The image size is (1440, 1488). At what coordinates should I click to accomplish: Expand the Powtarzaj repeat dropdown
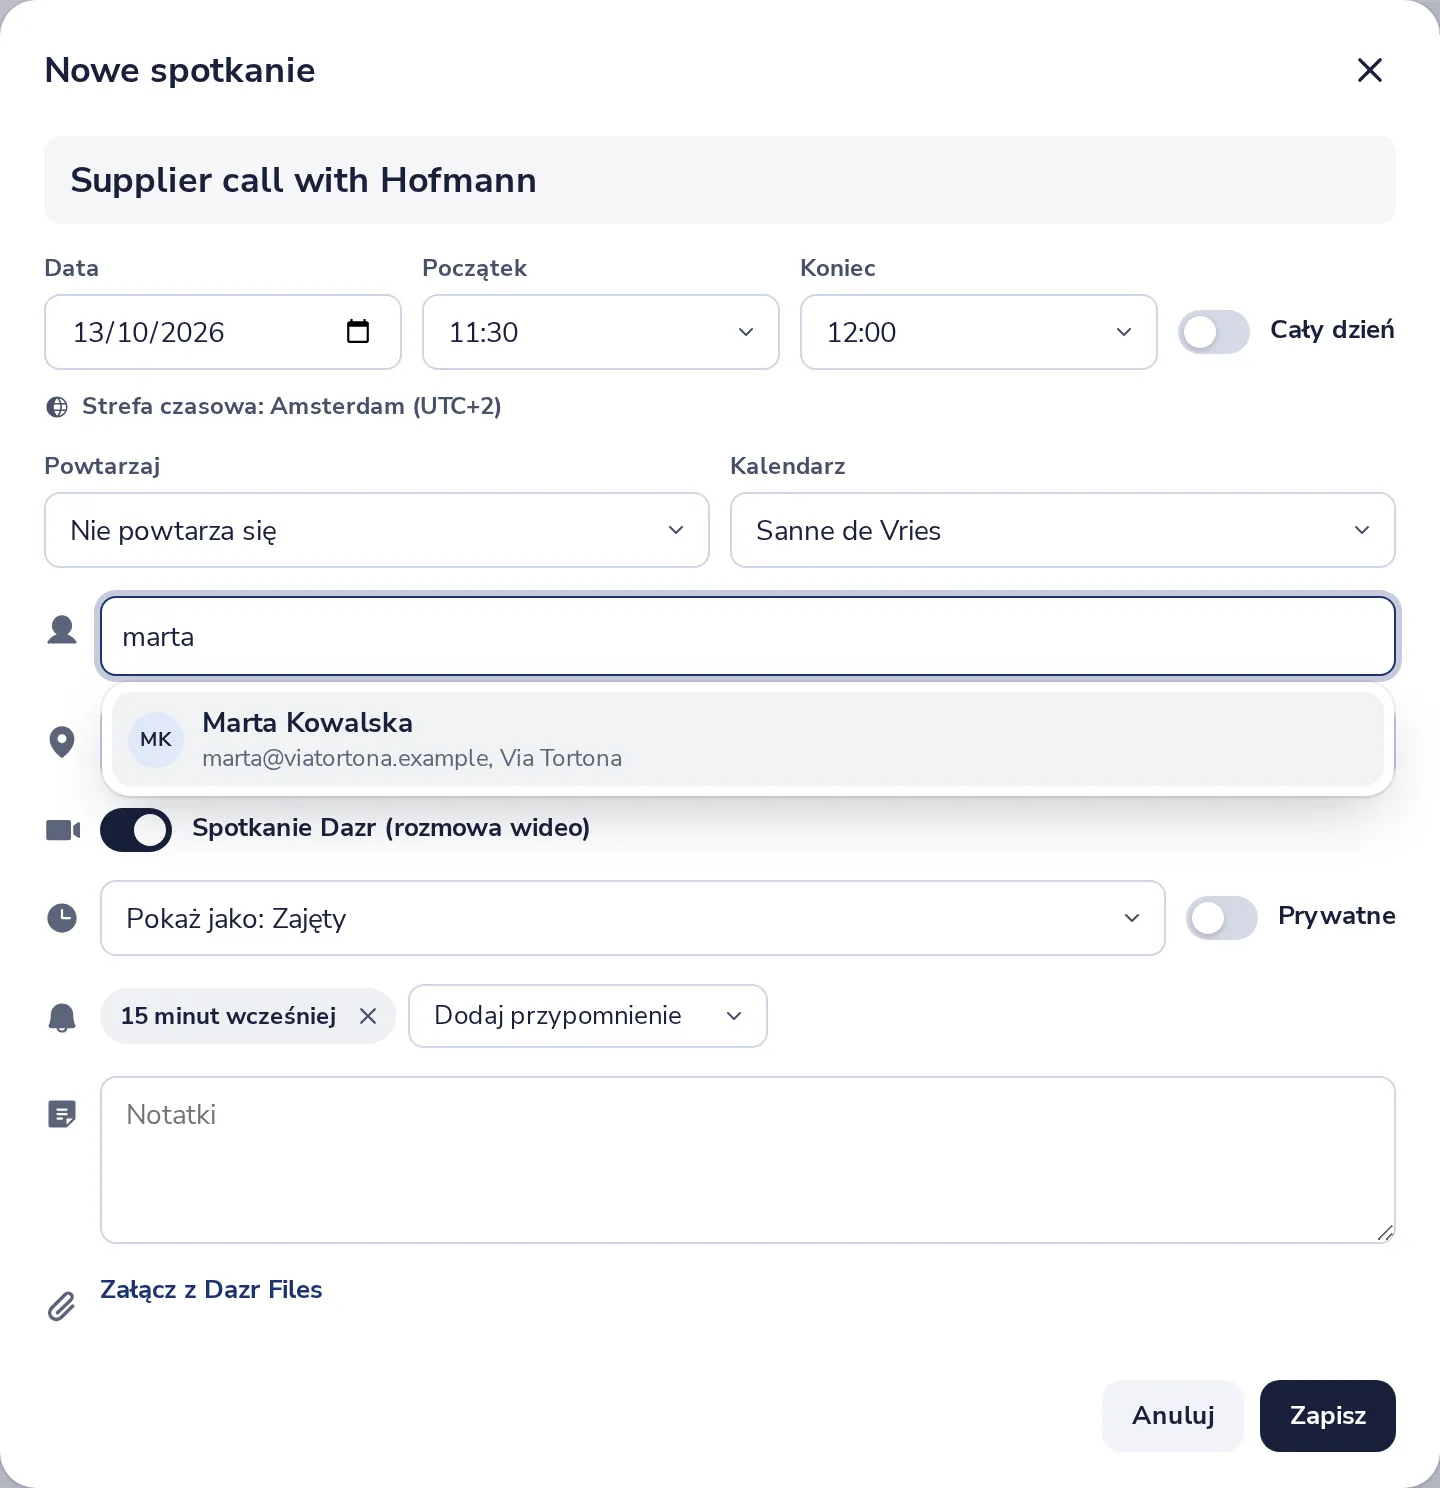pos(377,530)
